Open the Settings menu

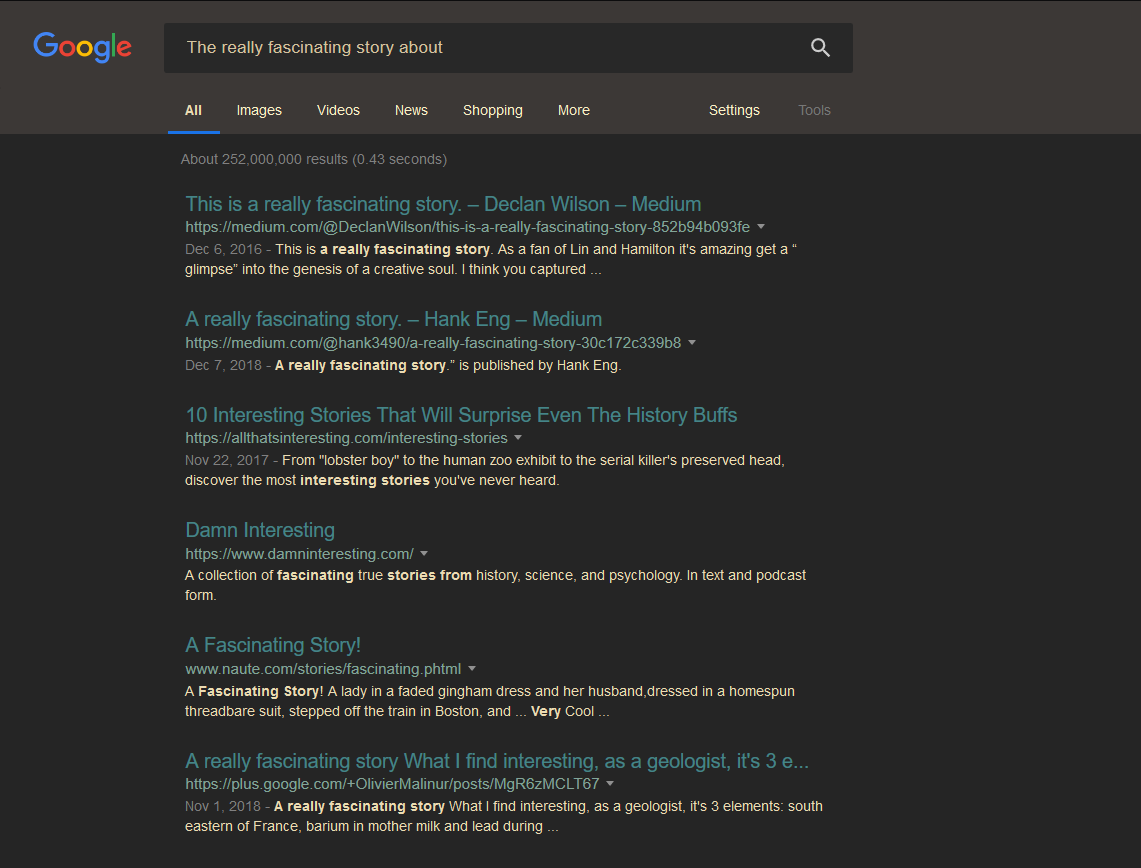click(x=734, y=110)
